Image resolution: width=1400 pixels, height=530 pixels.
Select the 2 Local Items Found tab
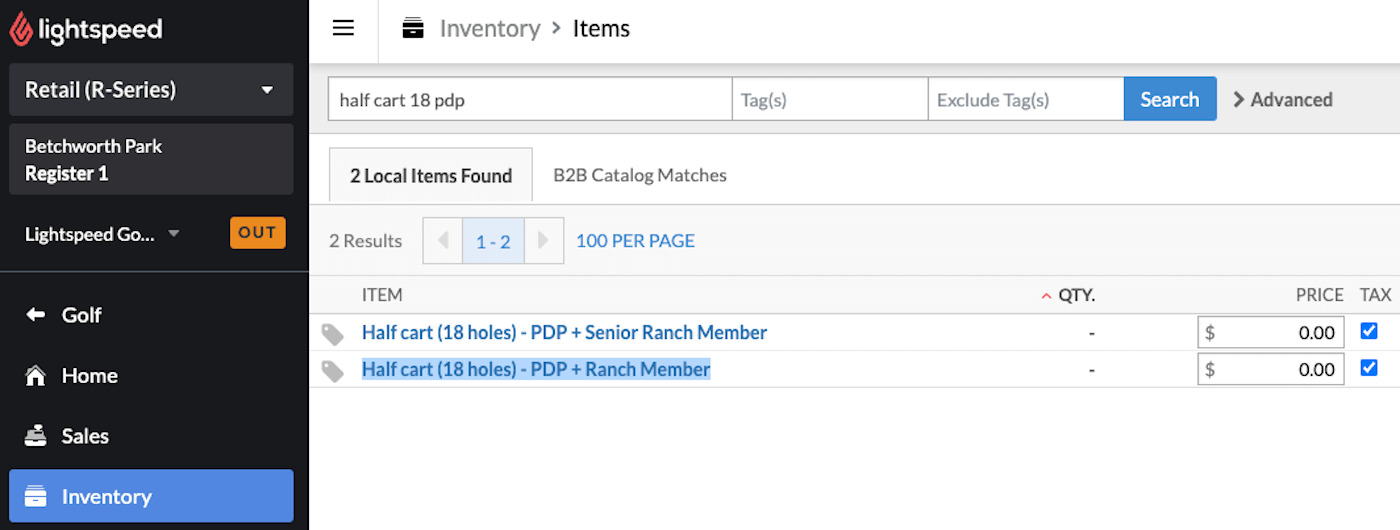431,176
